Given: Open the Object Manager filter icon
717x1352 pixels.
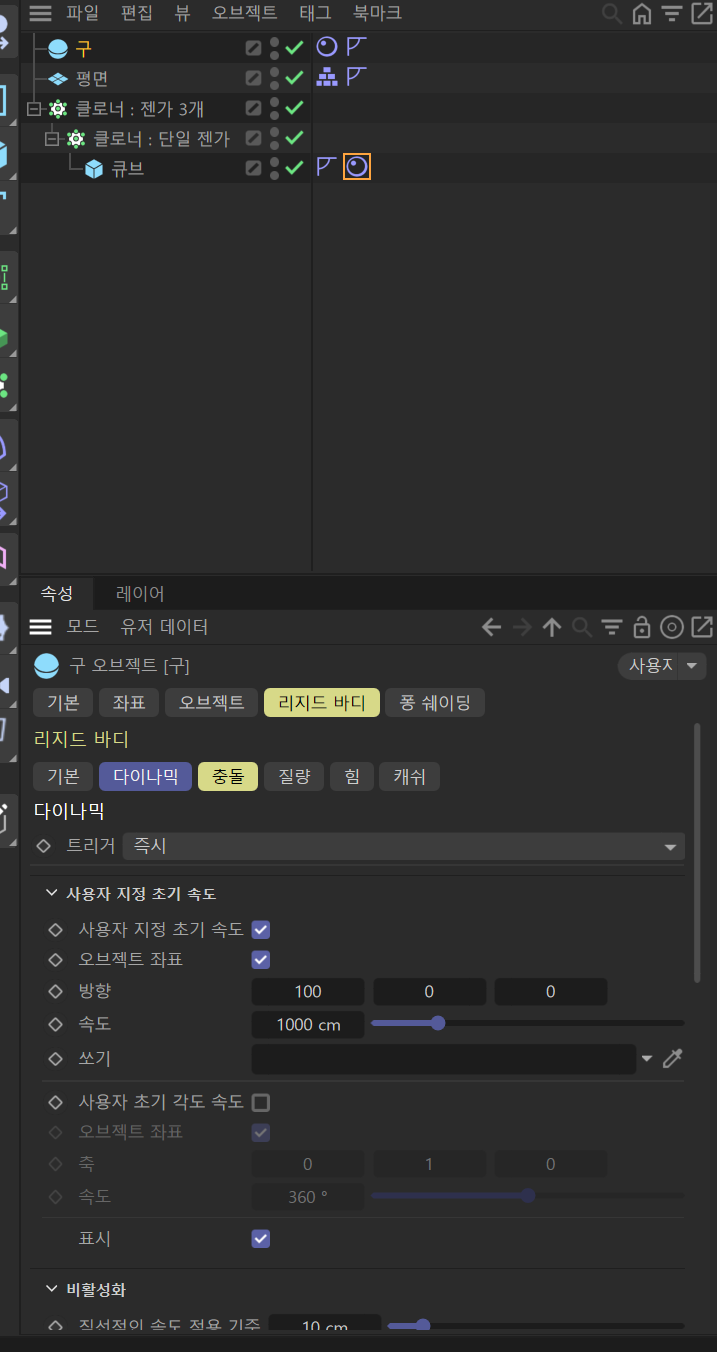Looking at the screenshot, I should [x=672, y=13].
